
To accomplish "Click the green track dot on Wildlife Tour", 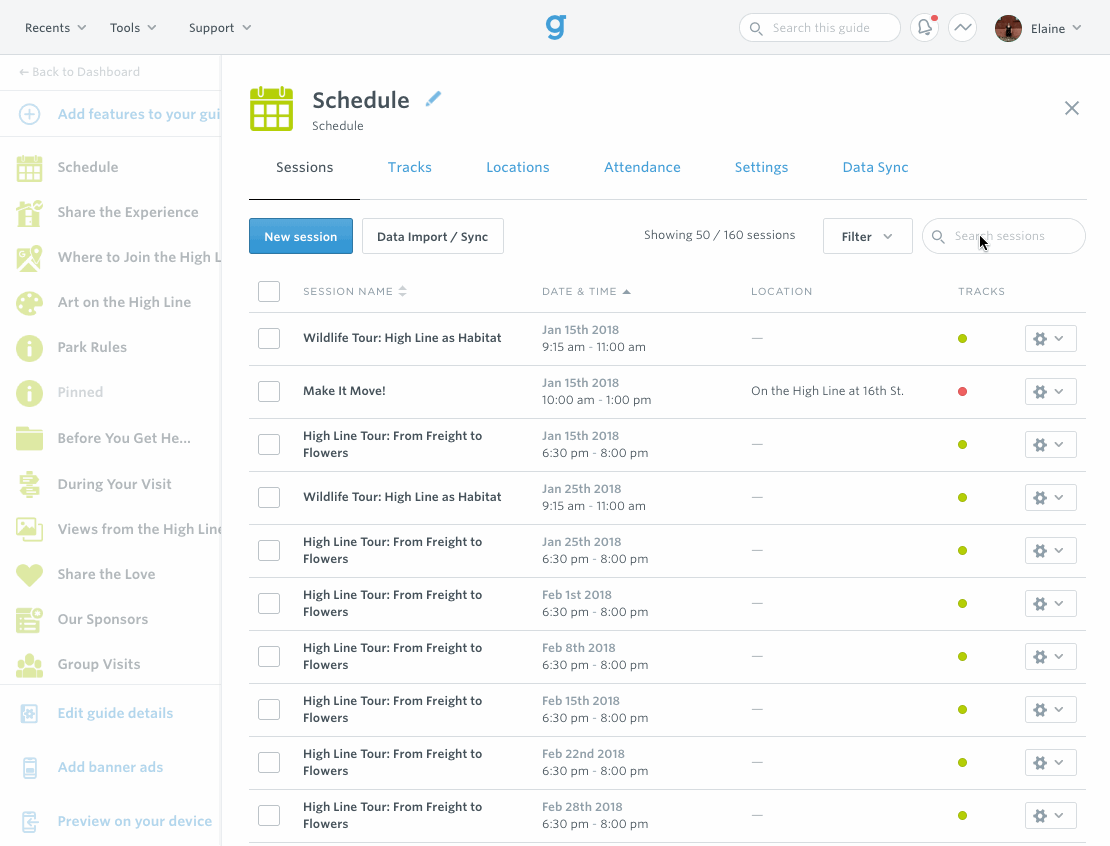I will point(962,338).
